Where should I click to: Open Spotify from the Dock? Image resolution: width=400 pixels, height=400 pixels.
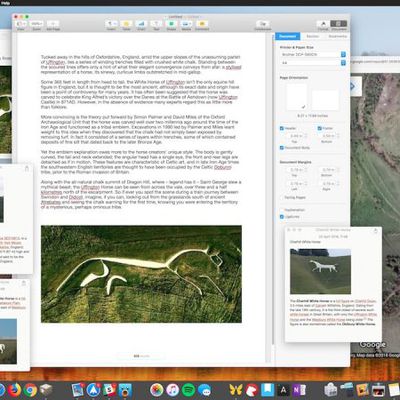189,389
